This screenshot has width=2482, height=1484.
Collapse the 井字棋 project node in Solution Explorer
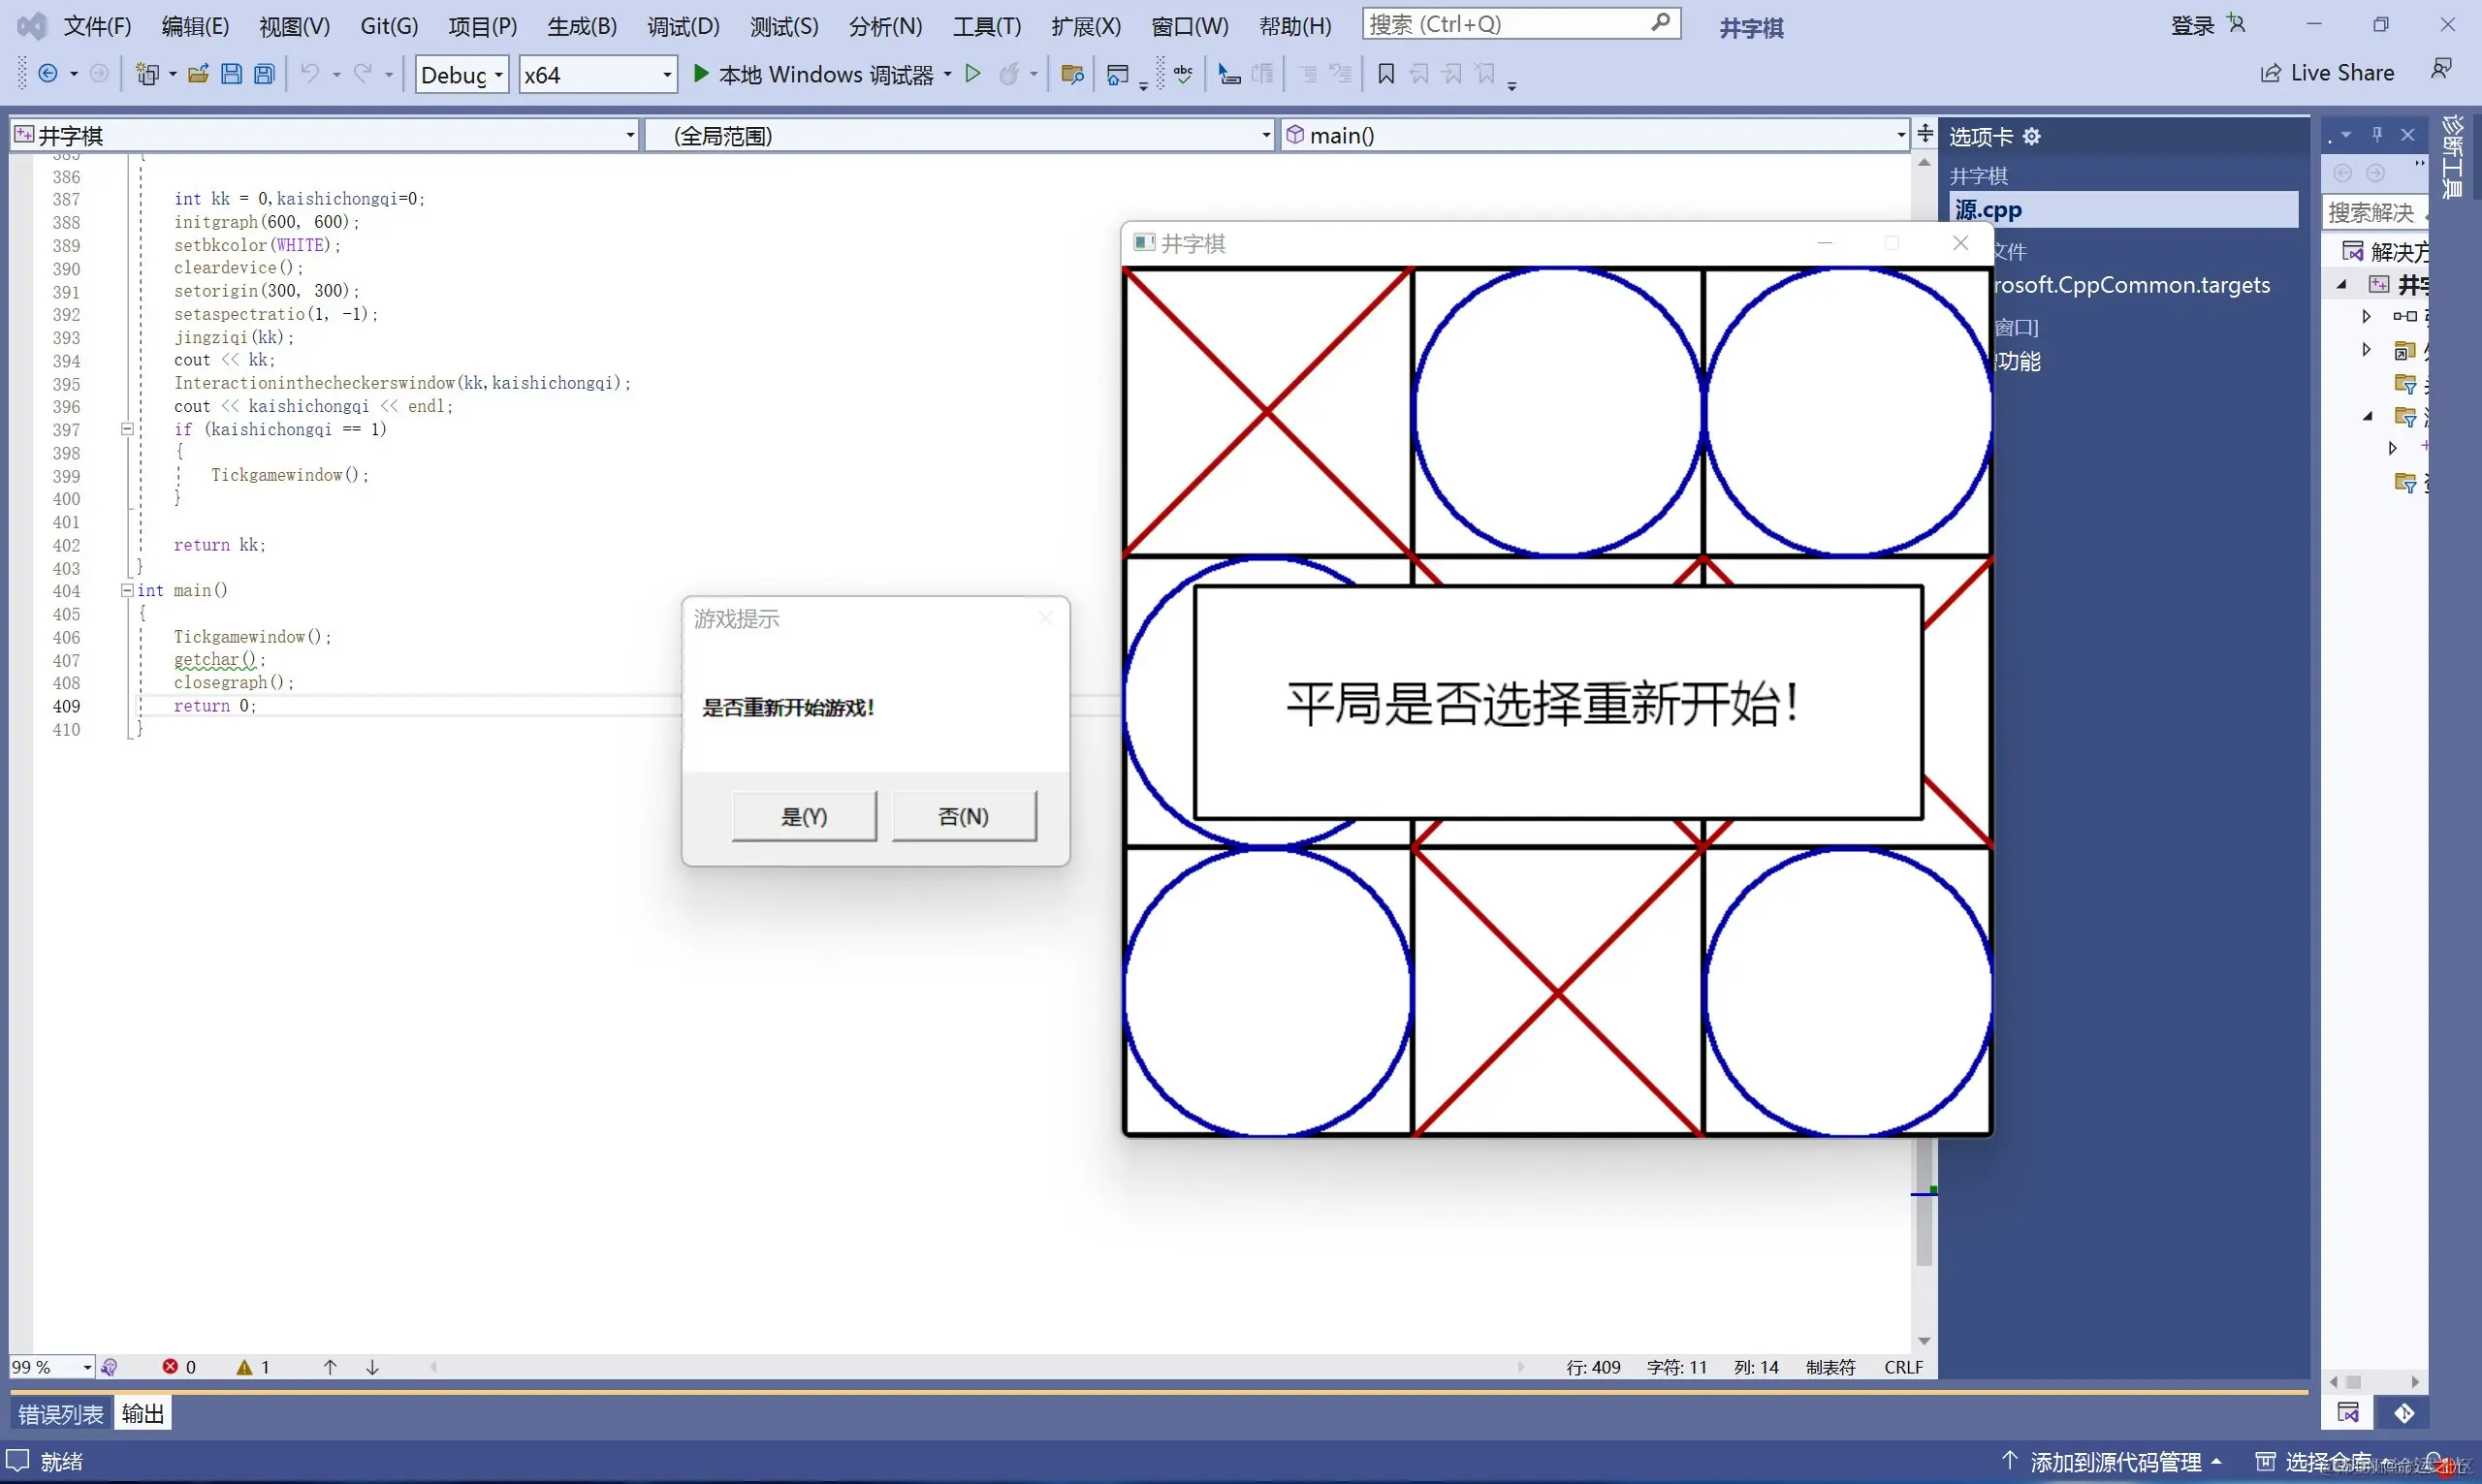pyautogui.click(x=2342, y=285)
